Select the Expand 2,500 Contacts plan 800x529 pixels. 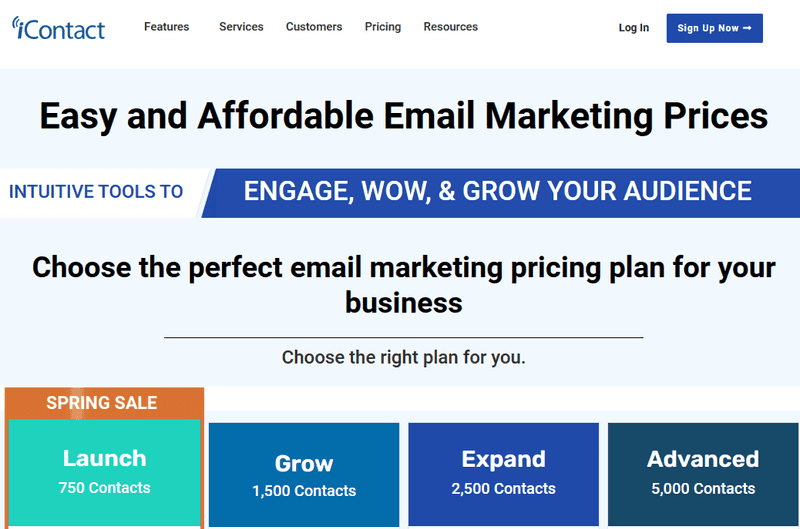(x=504, y=474)
